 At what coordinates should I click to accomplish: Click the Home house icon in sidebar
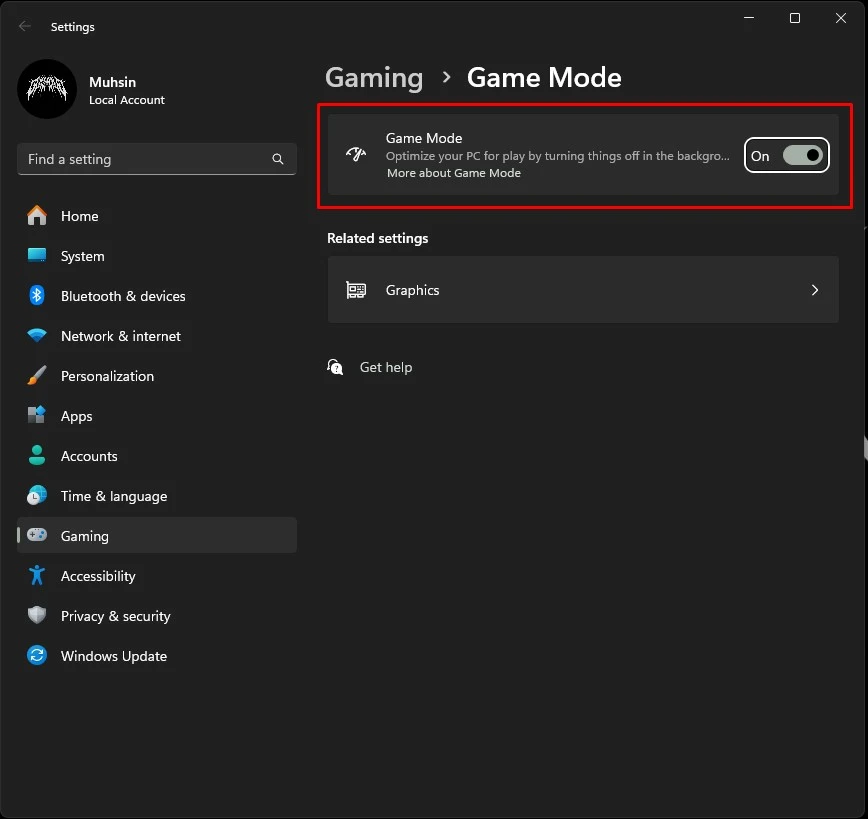[x=37, y=215]
